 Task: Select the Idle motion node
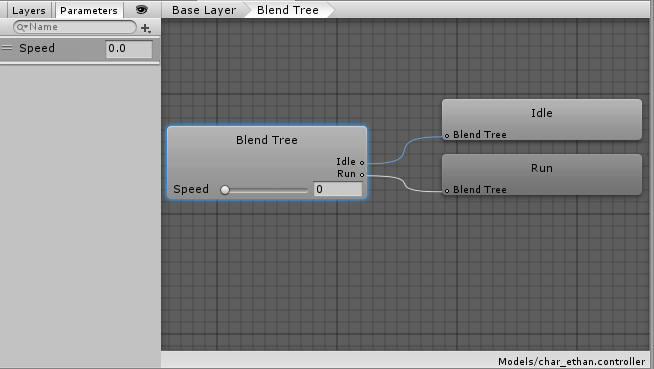(x=542, y=119)
